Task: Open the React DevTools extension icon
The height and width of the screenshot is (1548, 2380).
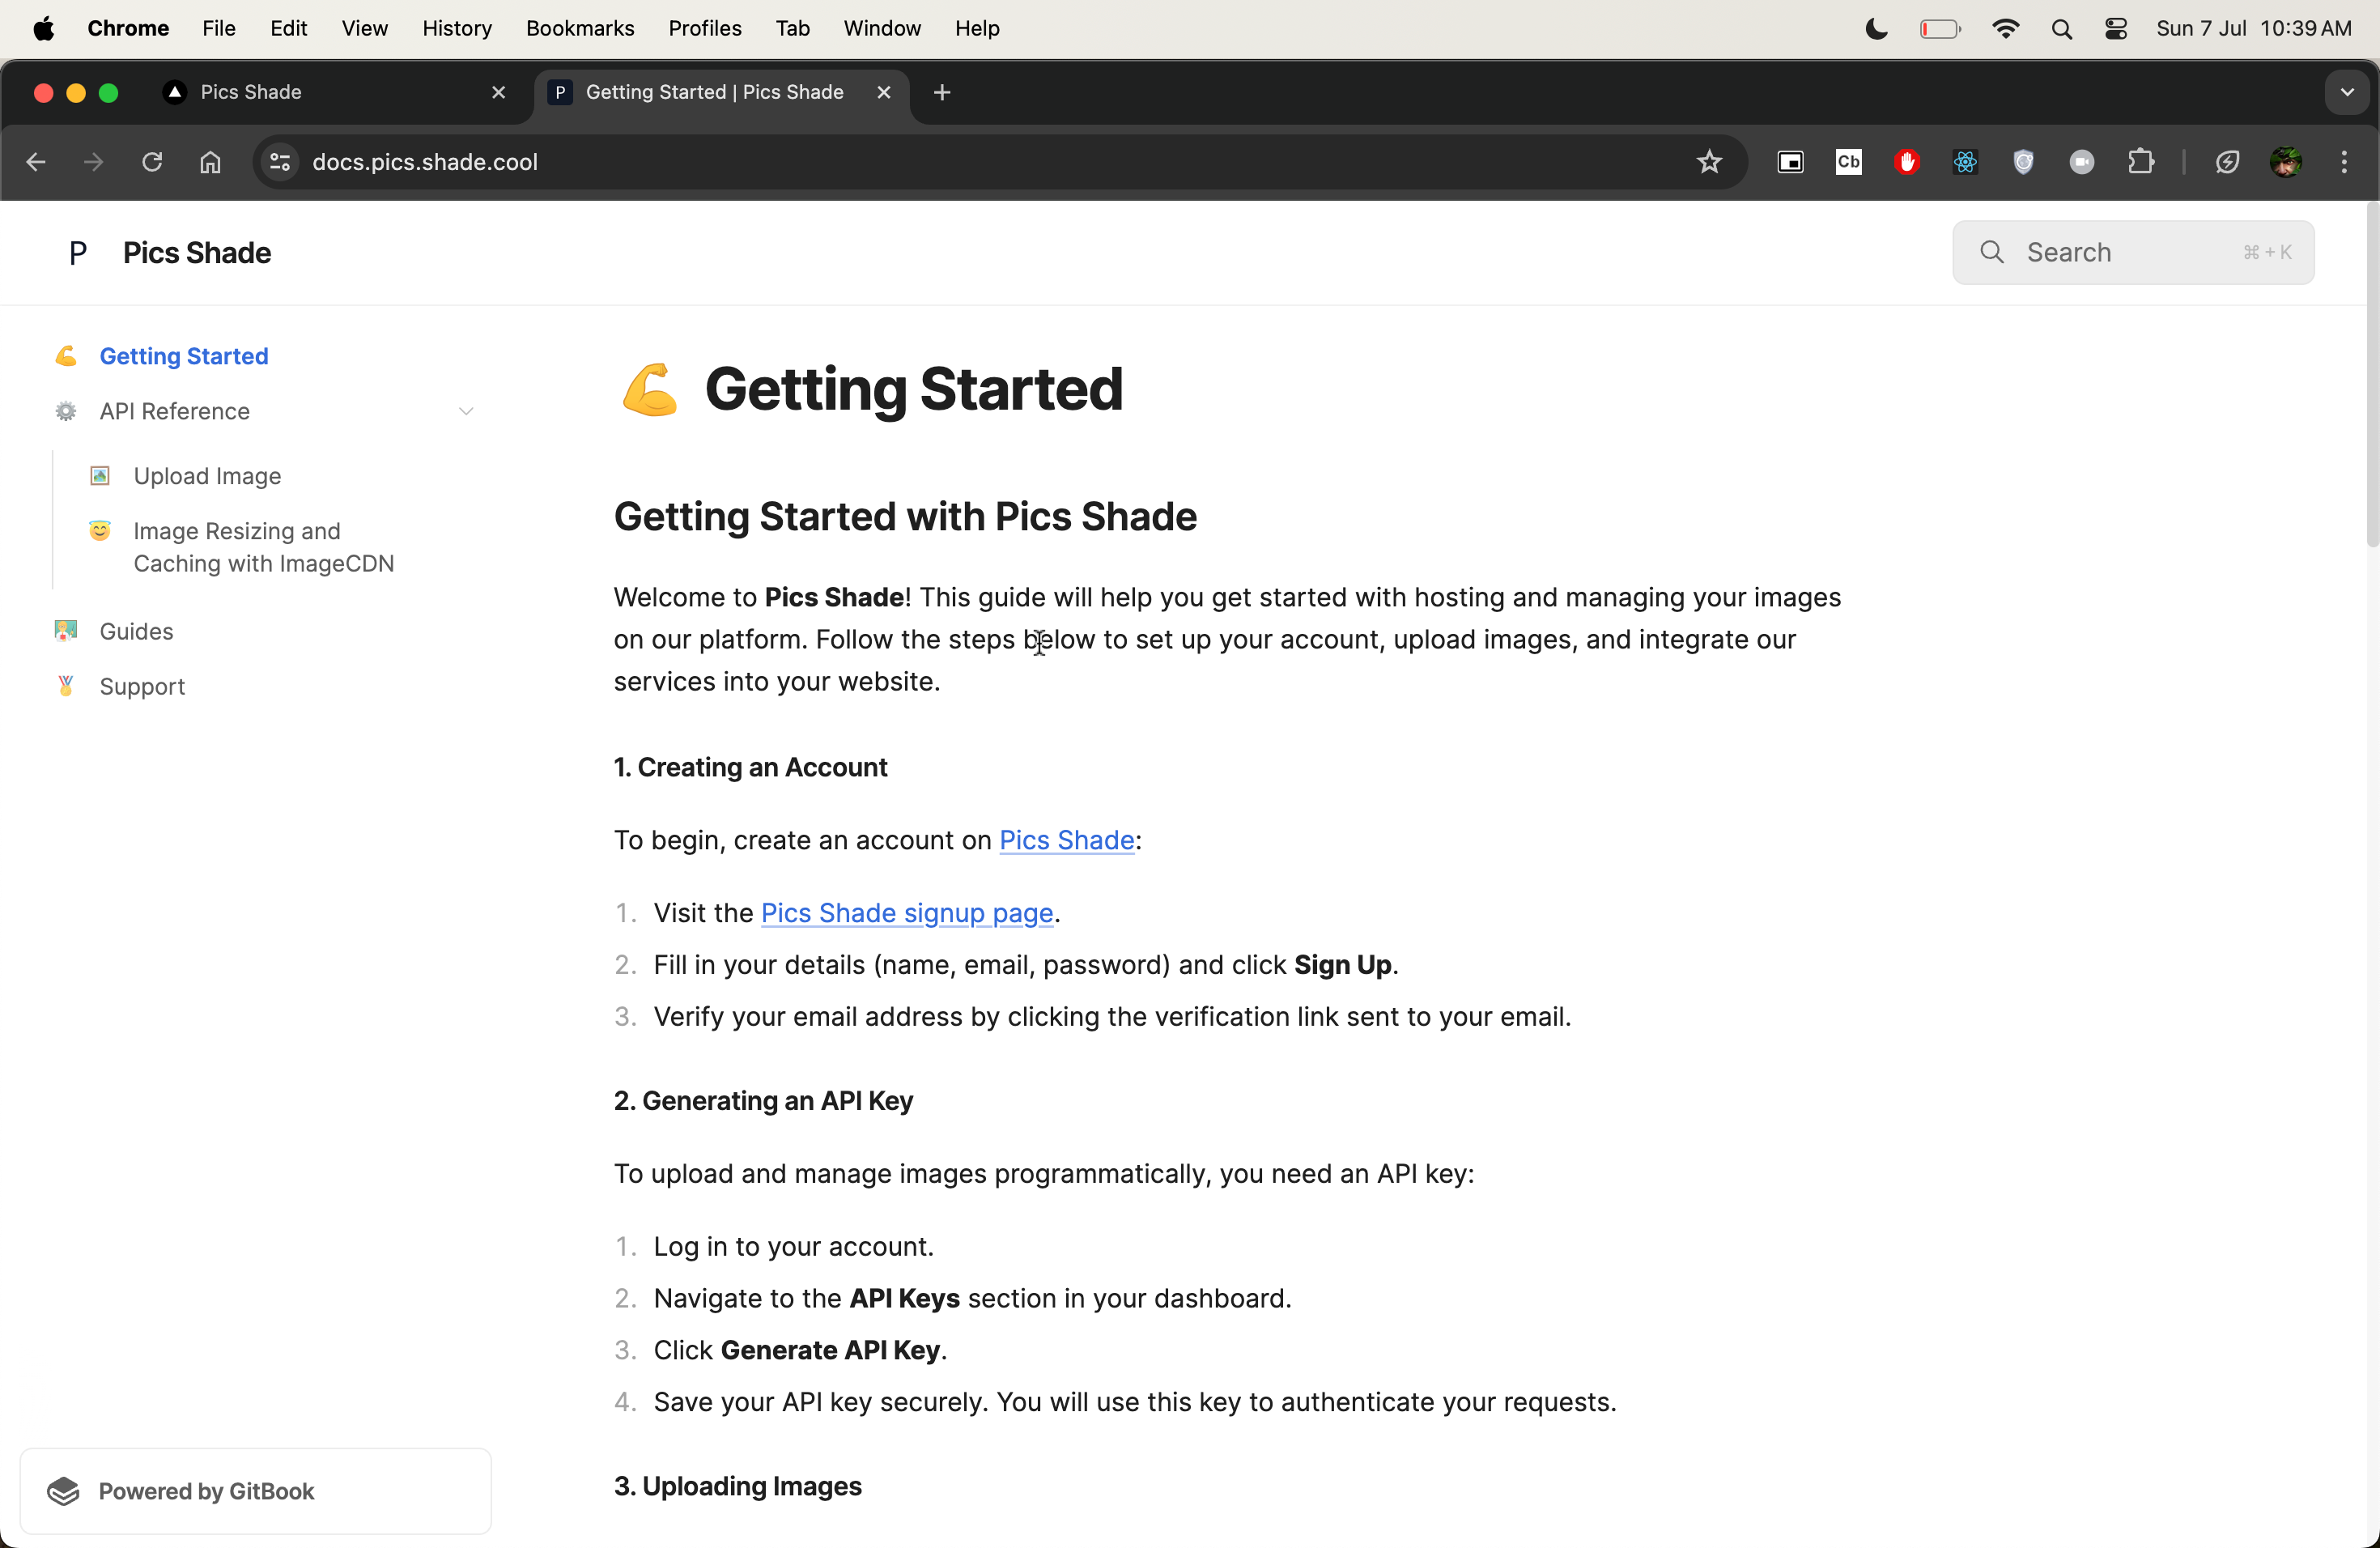Action: (1965, 162)
